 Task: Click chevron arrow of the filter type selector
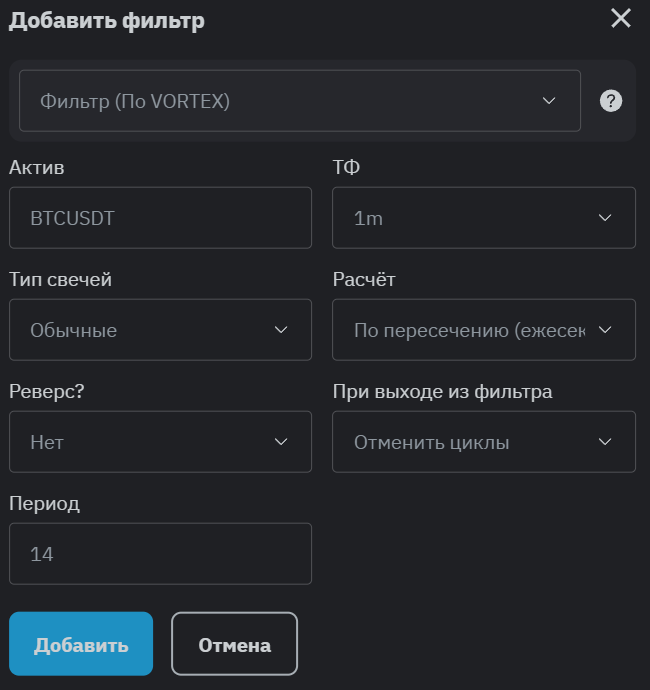tap(548, 101)
